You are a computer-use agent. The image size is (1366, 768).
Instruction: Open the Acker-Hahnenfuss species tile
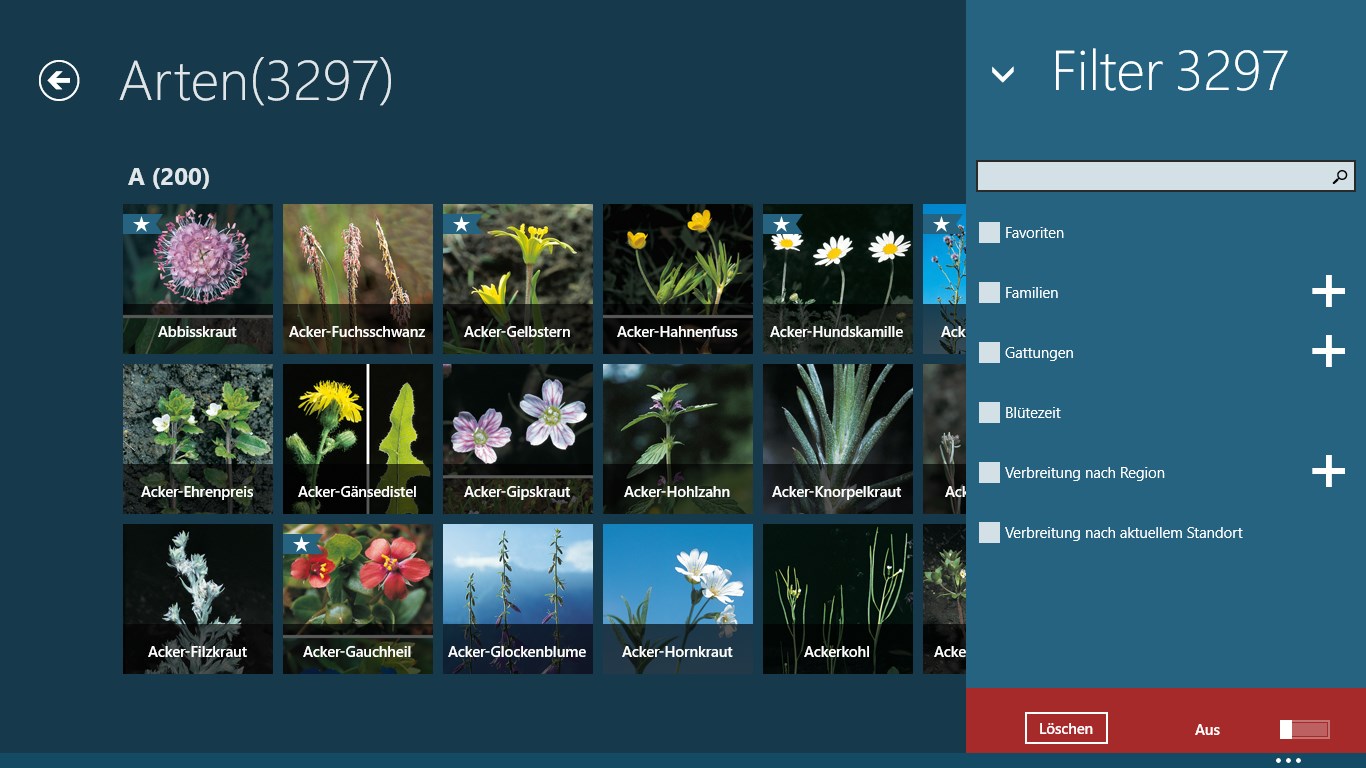coord(677,279)
